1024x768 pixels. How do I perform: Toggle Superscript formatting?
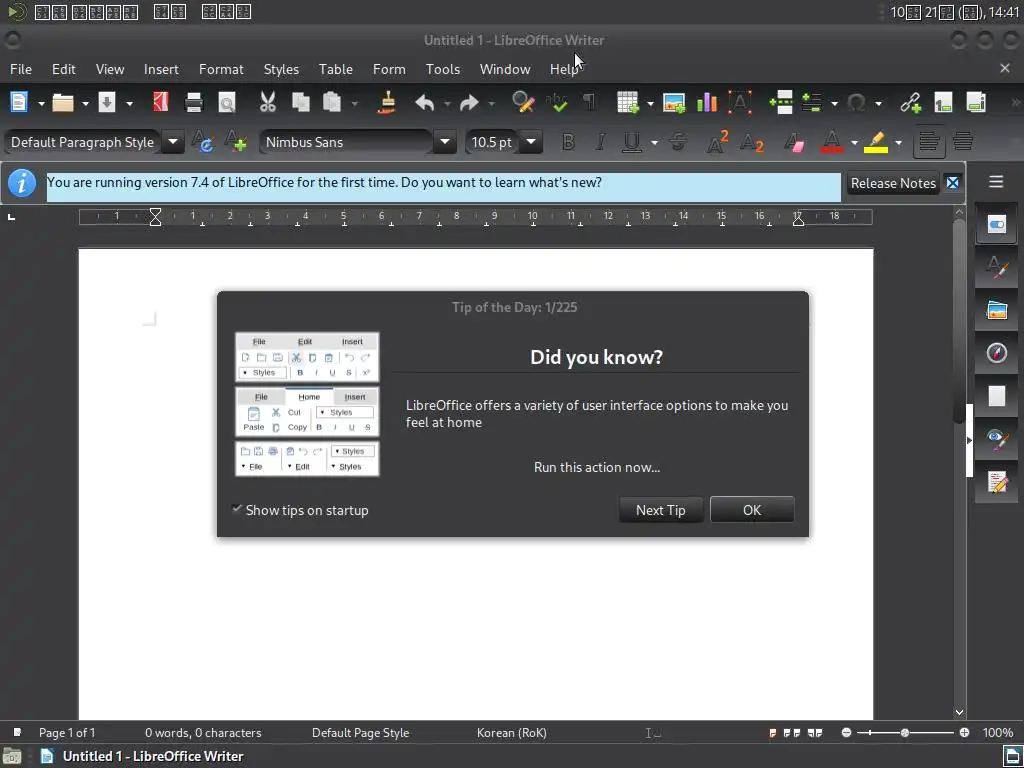[718, 142]
